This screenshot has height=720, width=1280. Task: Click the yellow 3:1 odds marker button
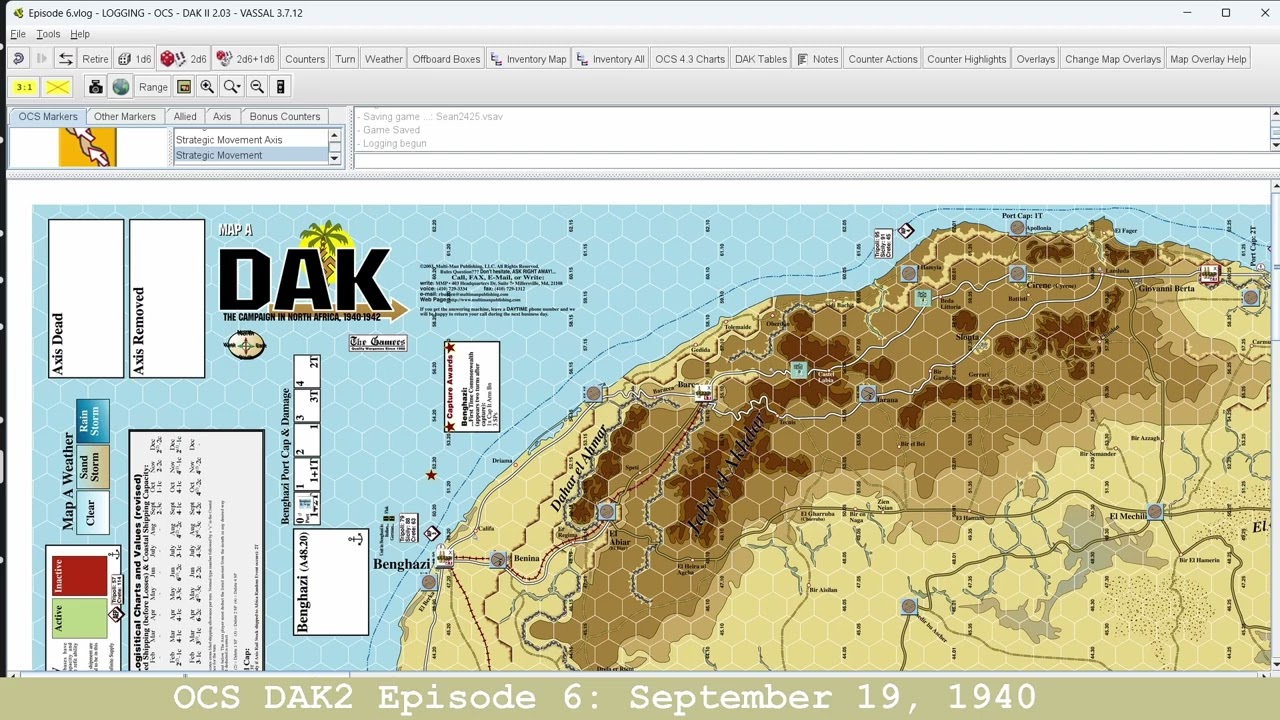tap(24, 87)
